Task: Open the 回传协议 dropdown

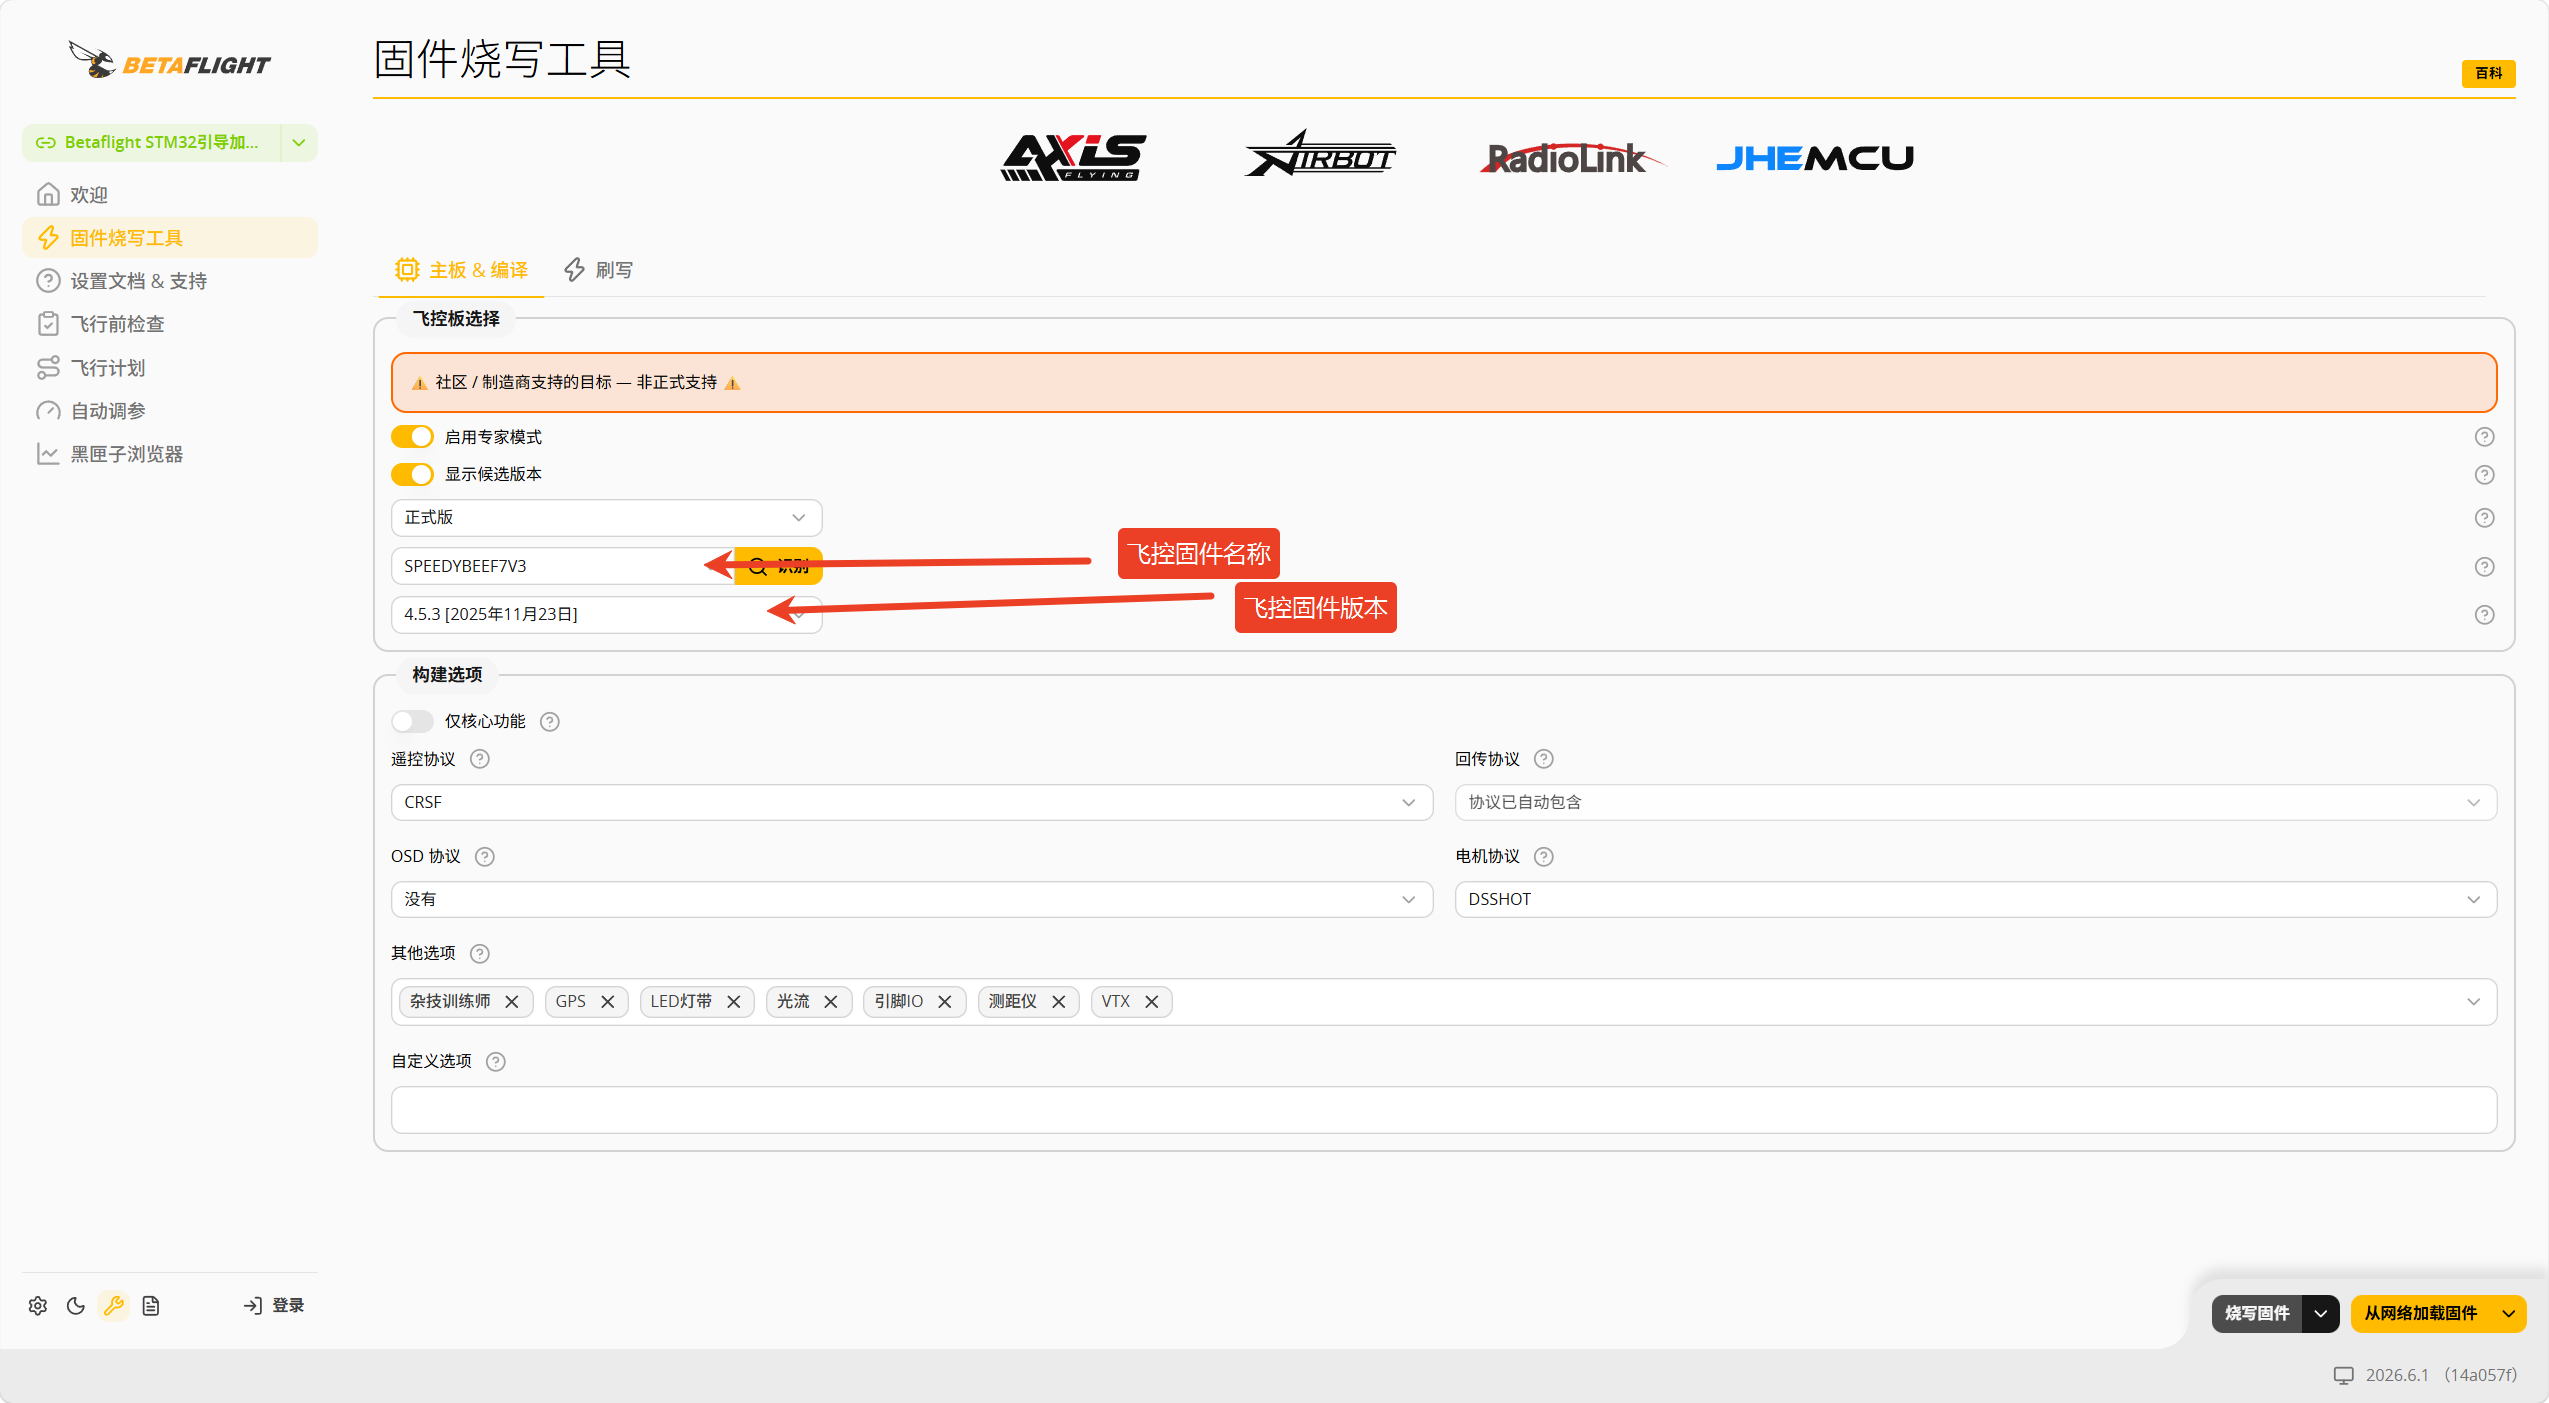Action: coord(1975,803)
